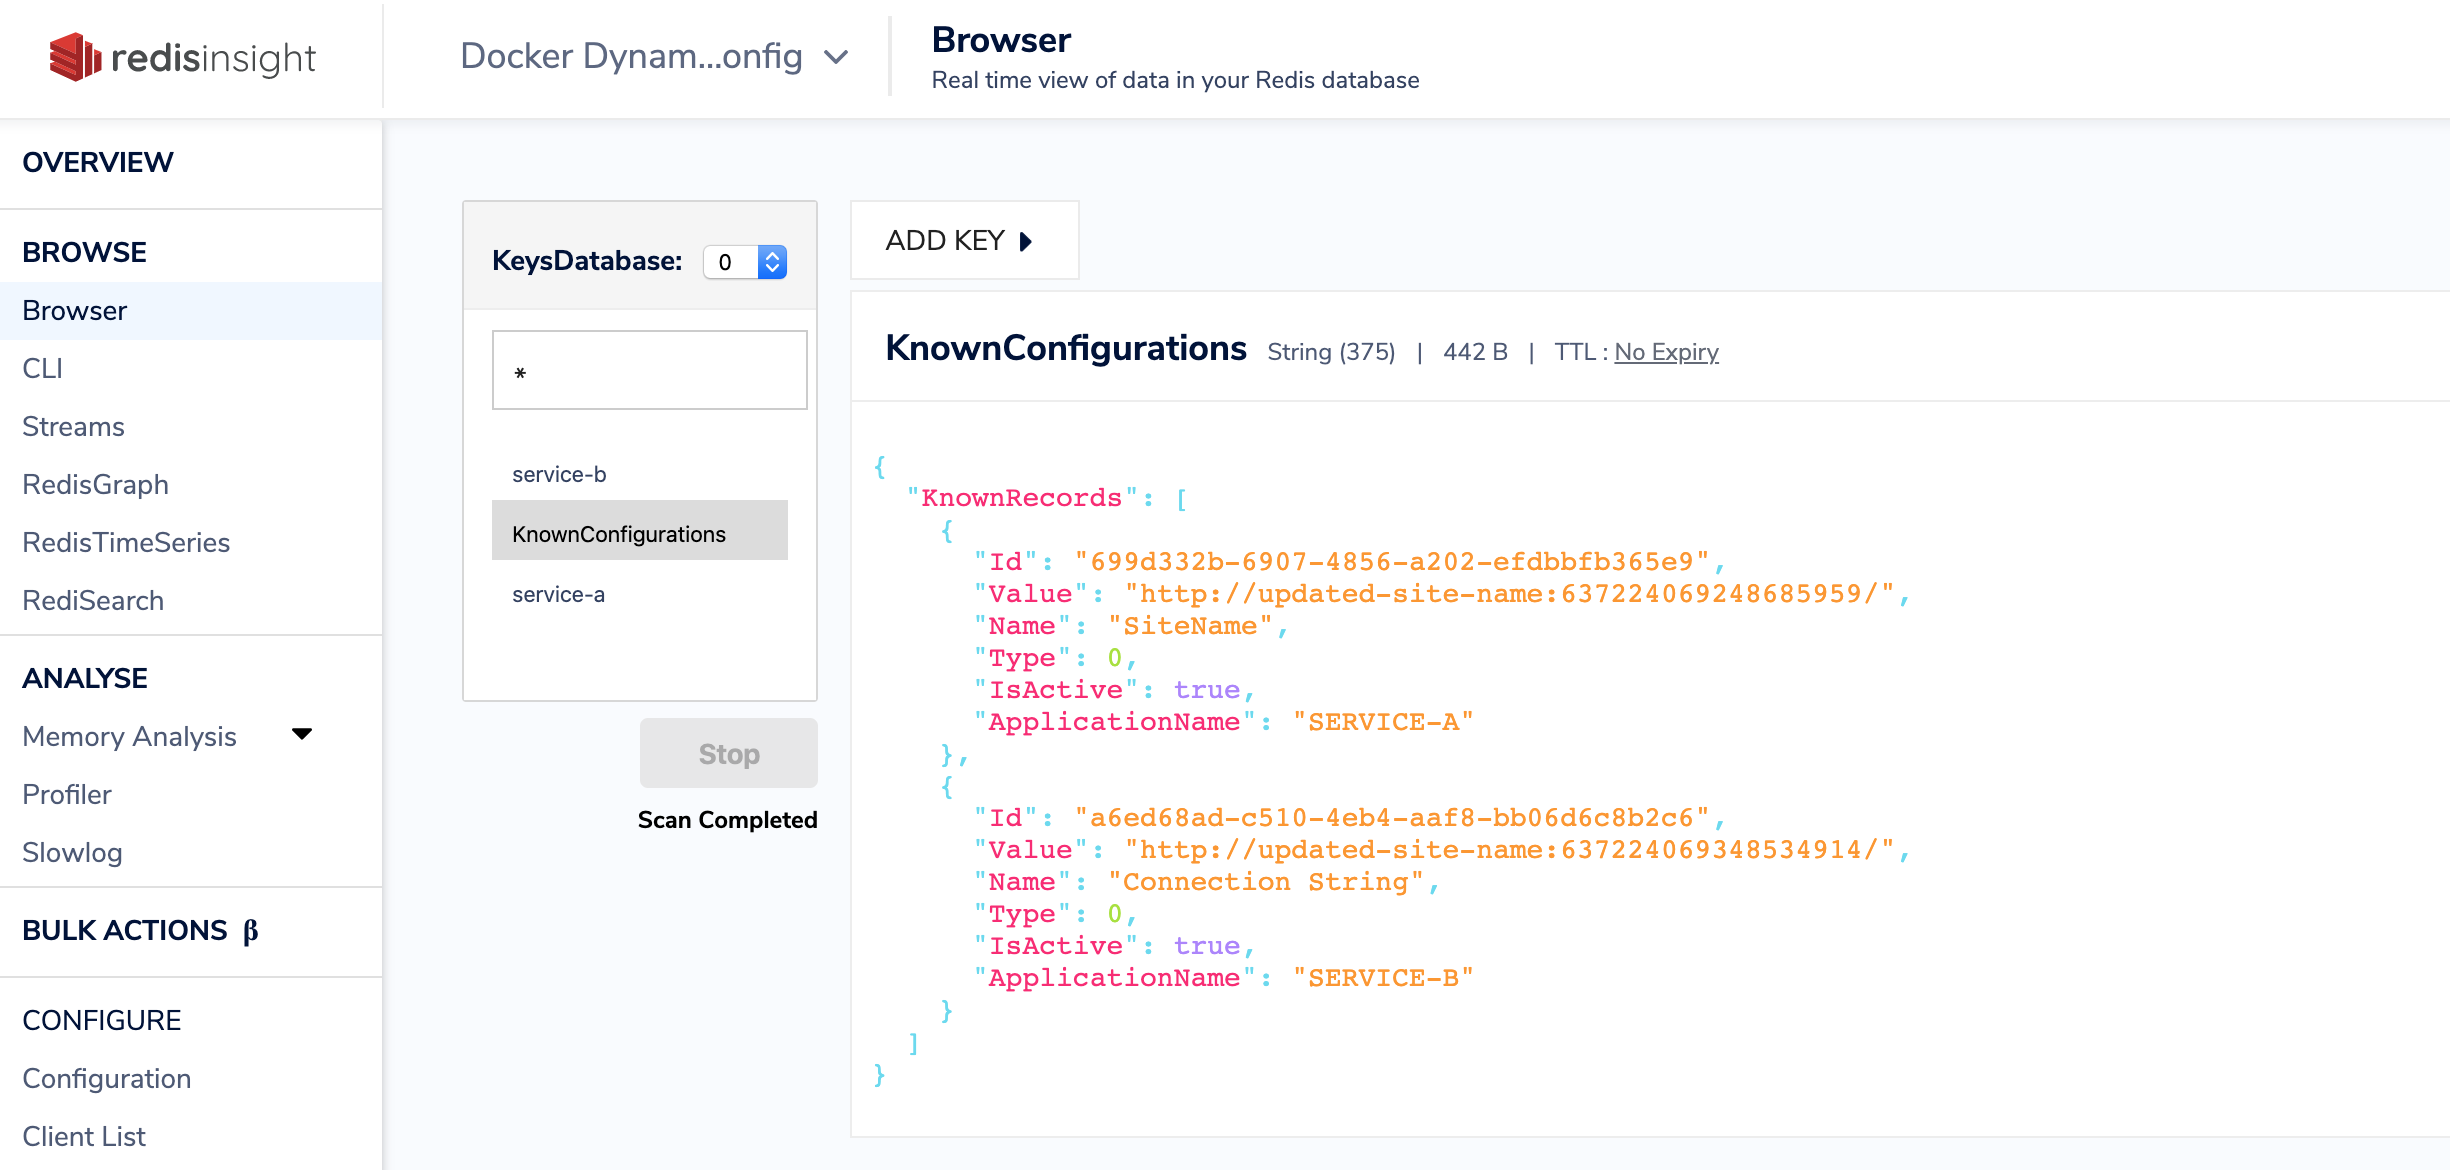Image resolution: width=2450 pixels, height=1170 pixels.
Task: Click the Bulk Actions beta icon
Action: [250, 931]
